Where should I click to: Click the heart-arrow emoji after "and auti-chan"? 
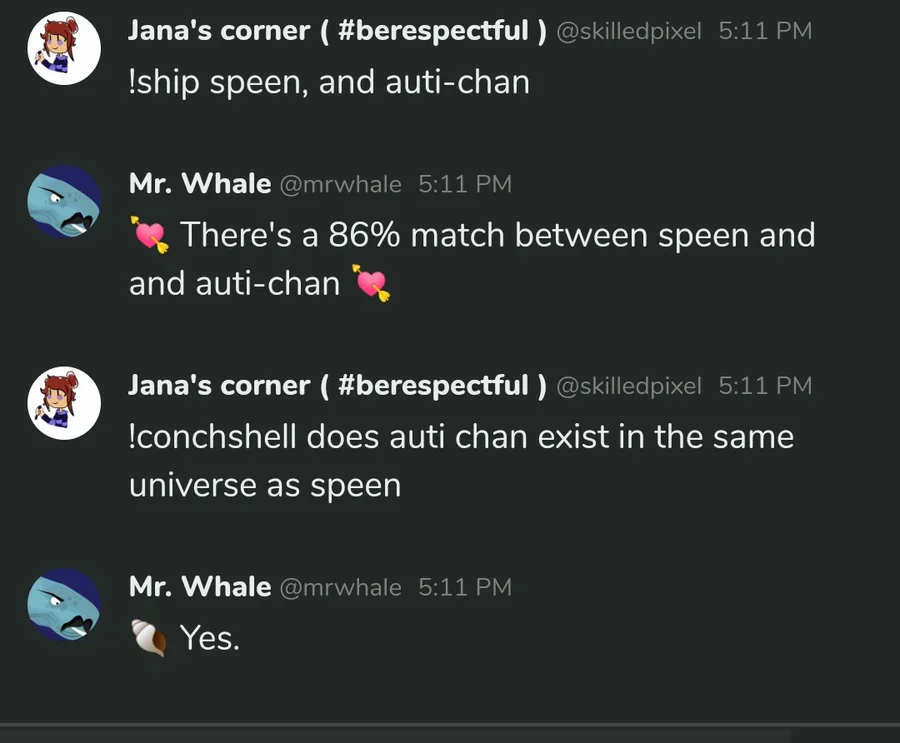[371, 285]
